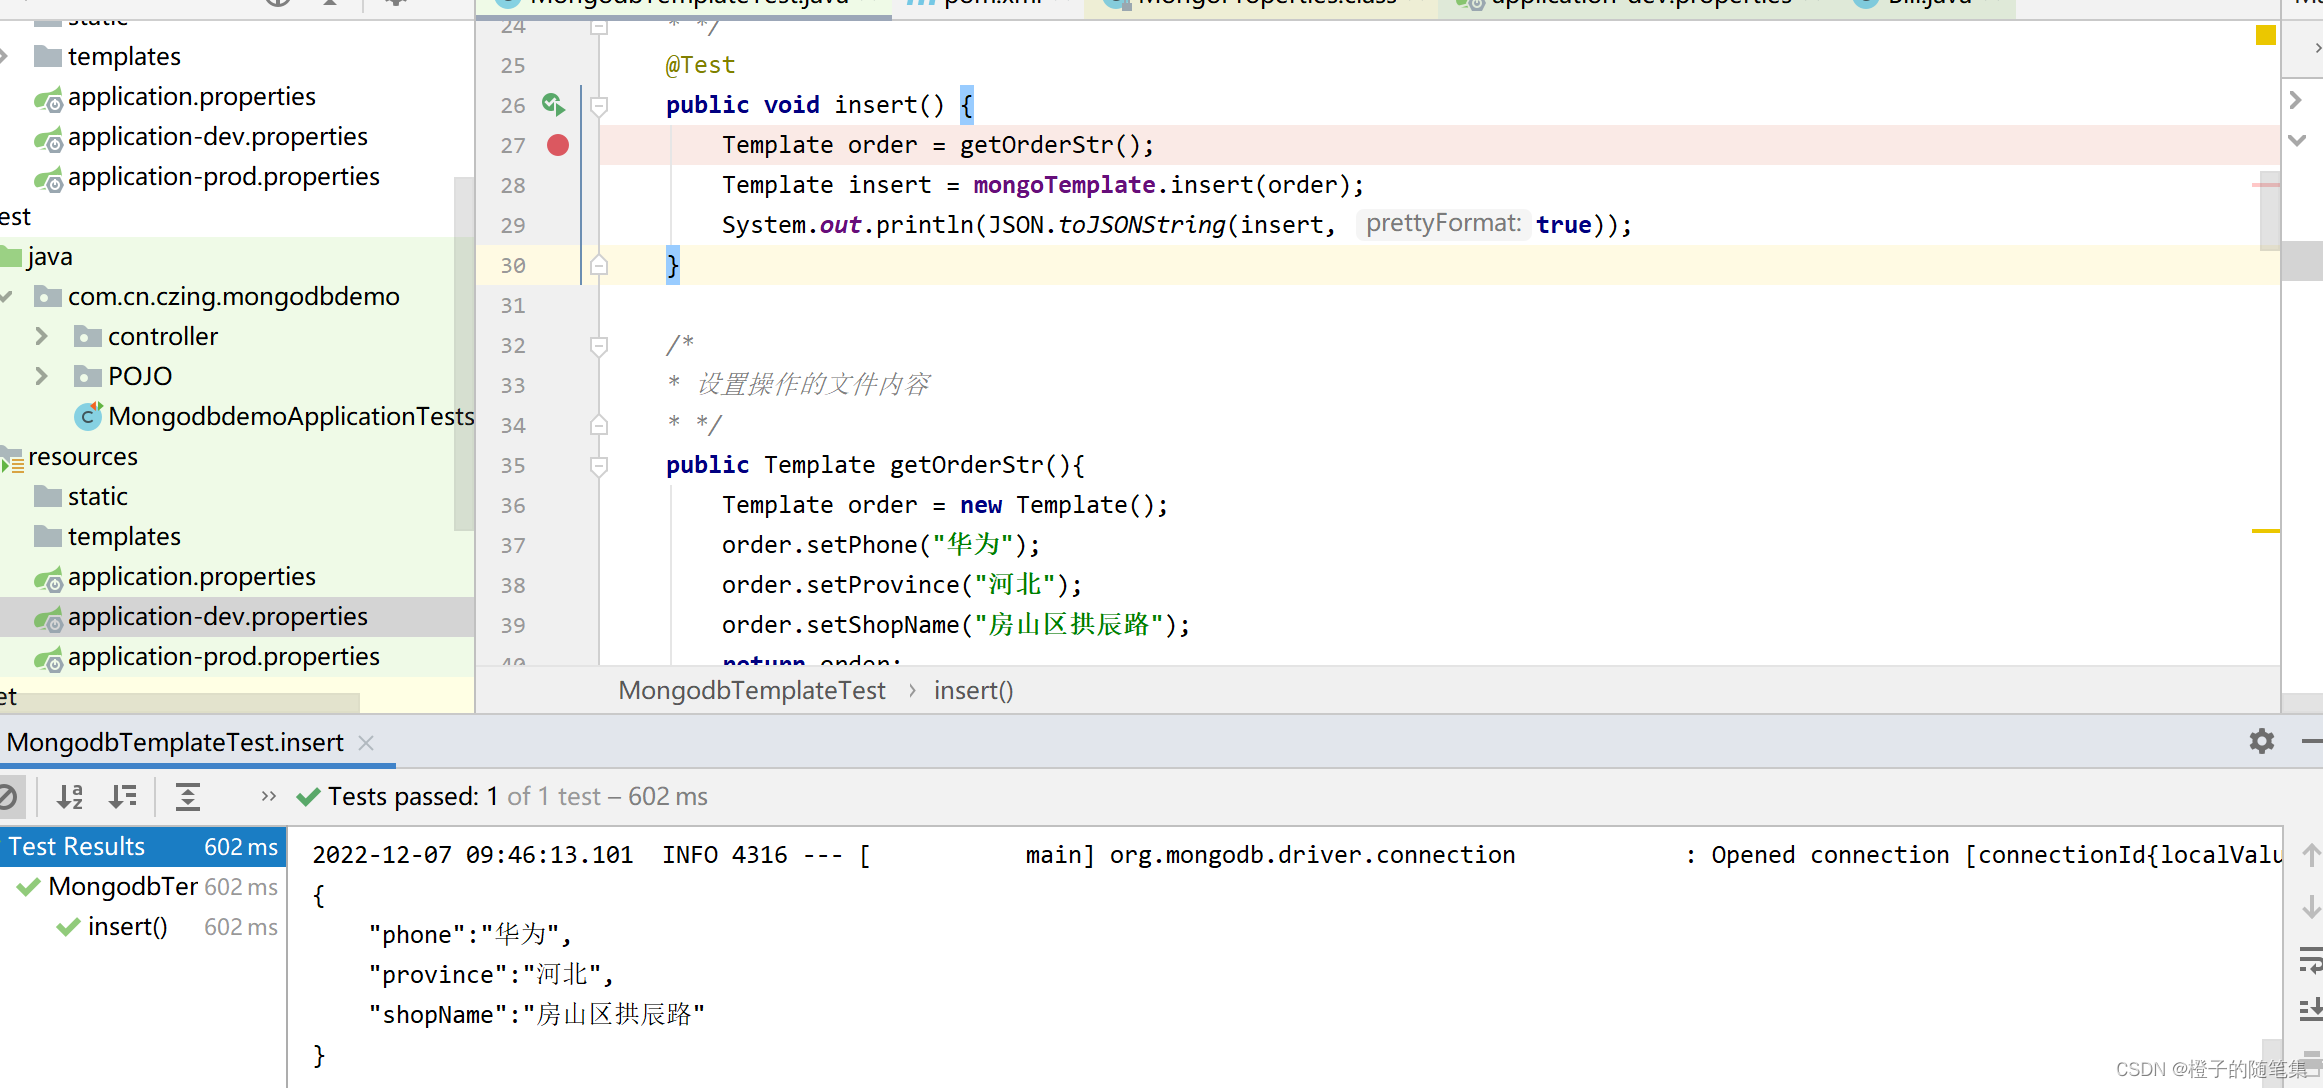Click the up arrow beside console output

[x=2310, y=854]
